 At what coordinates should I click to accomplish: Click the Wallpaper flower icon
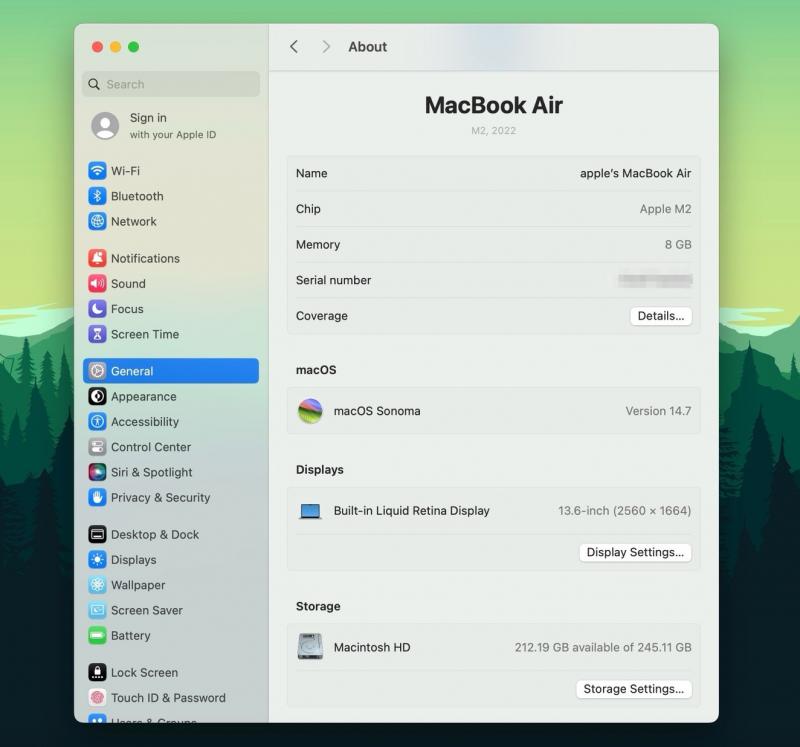point(97,585)
